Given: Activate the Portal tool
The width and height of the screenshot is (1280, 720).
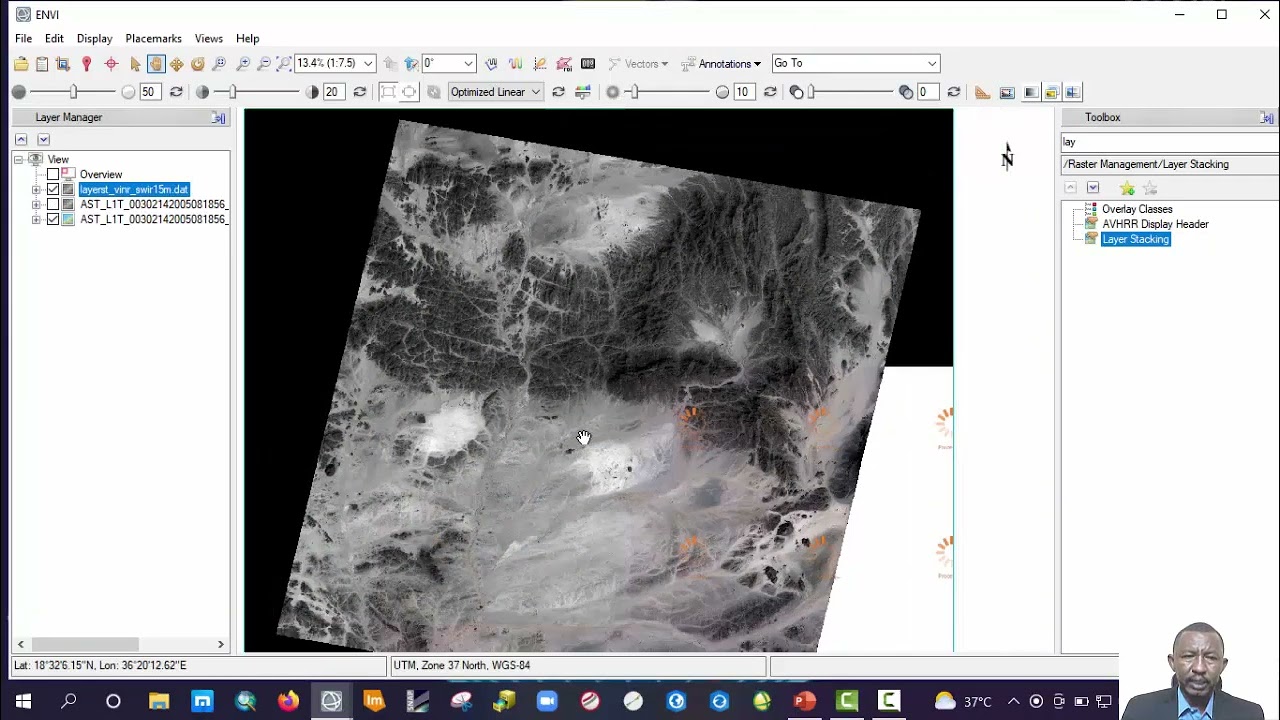Looking at the screenshot, I should pos(1007,92).
